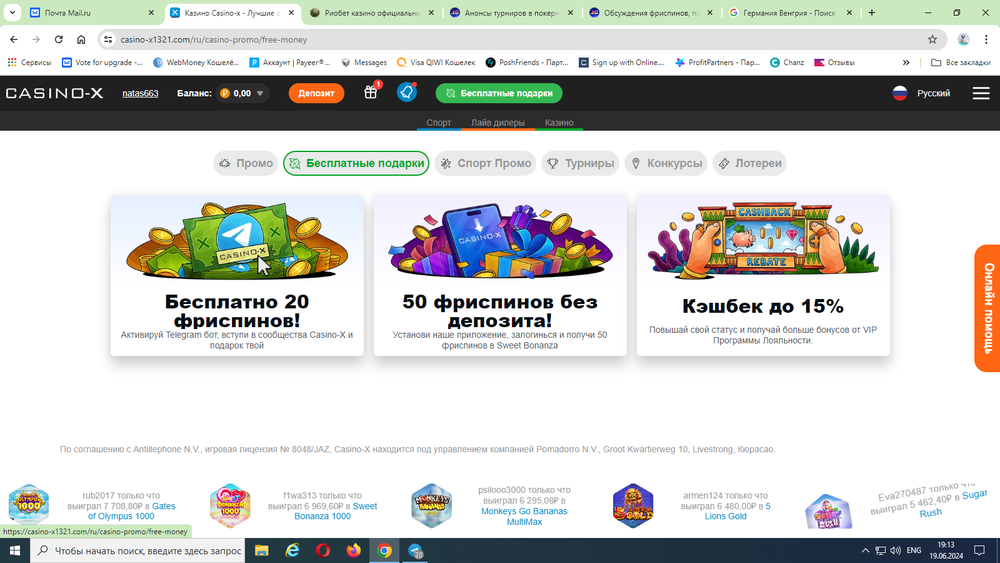This screenshot has height=563, width=1000.
Task: Open the Сервисы apps shortcut
Action: 29,62
